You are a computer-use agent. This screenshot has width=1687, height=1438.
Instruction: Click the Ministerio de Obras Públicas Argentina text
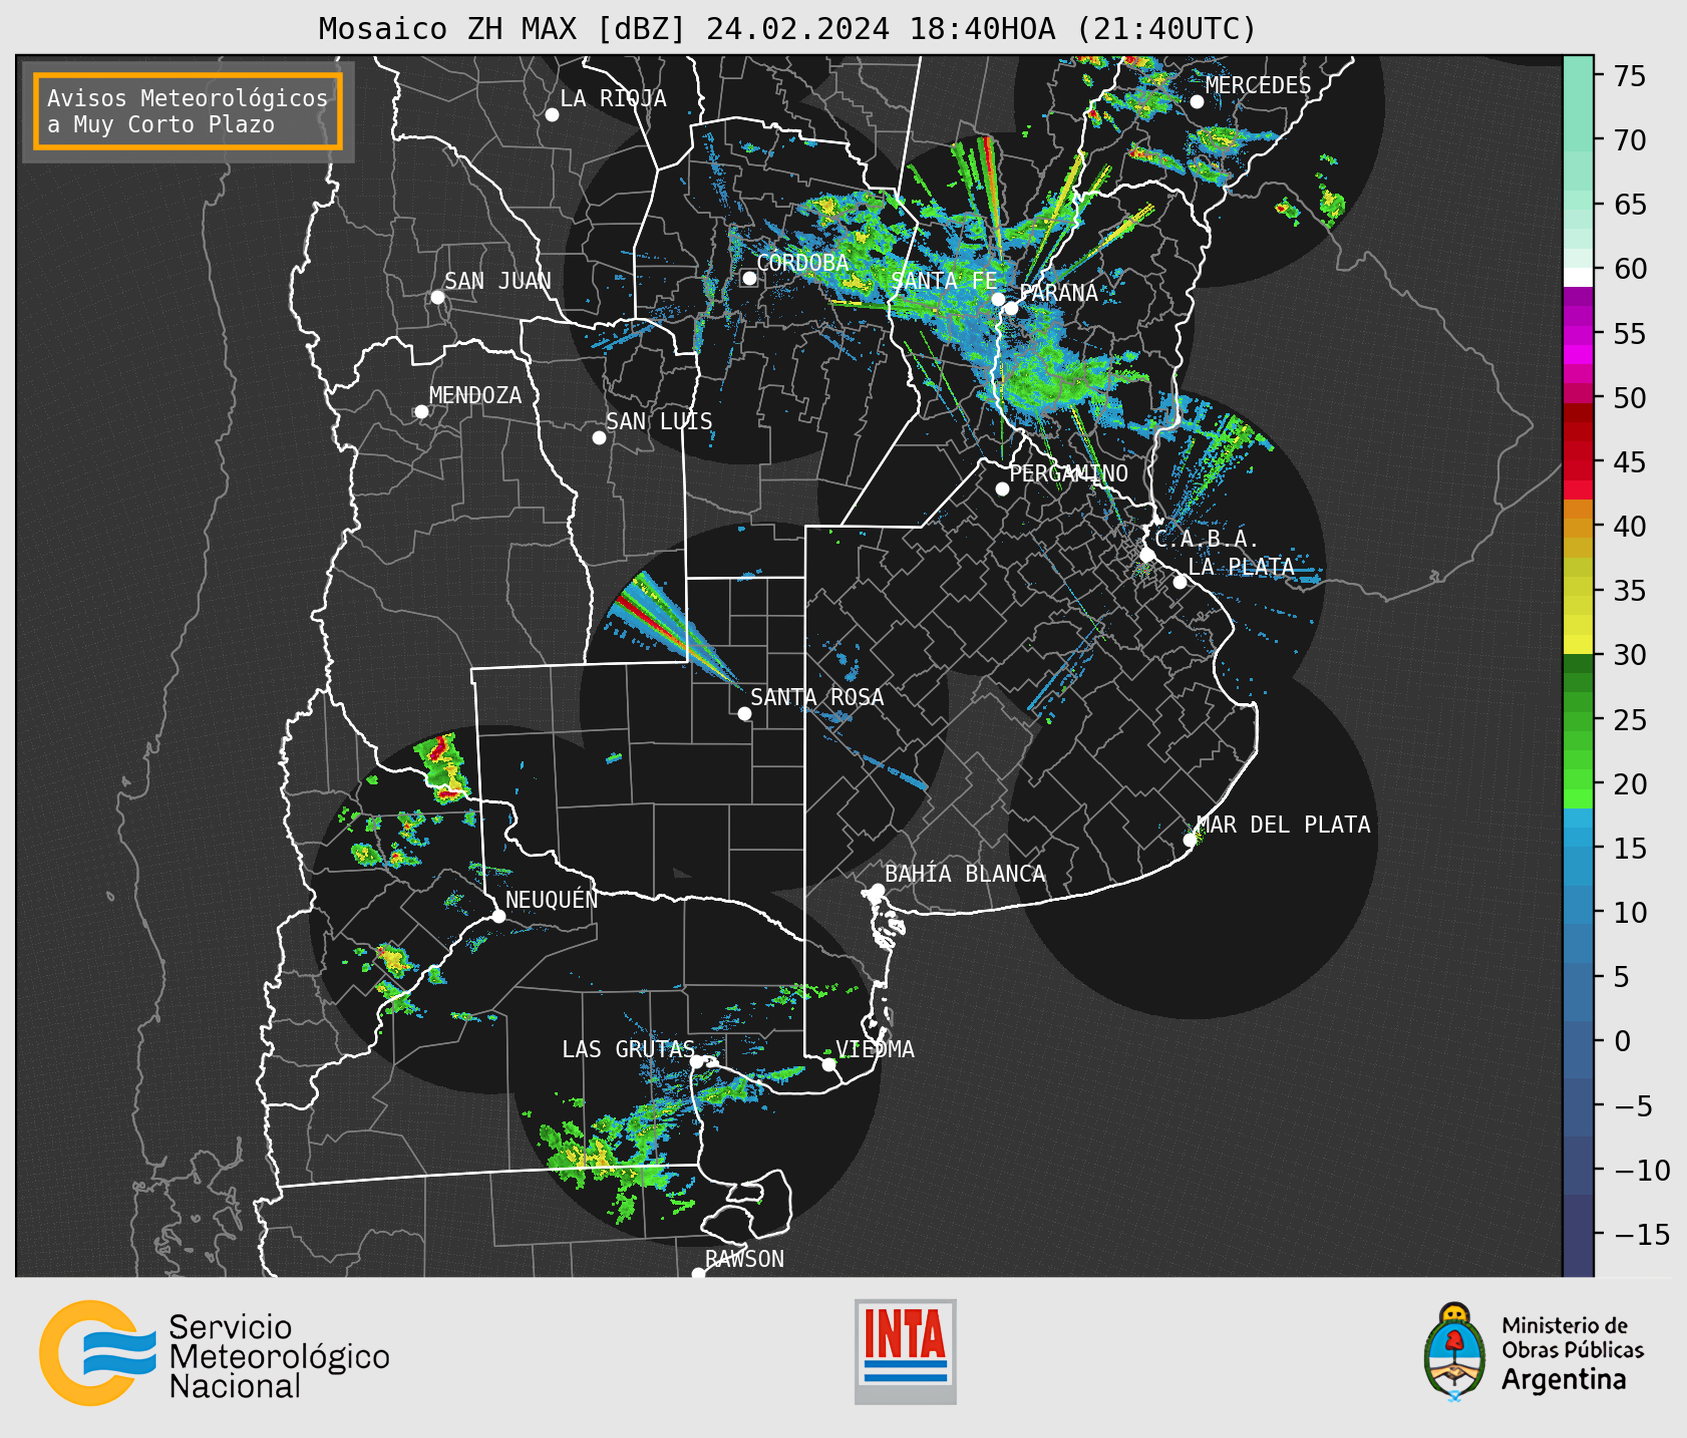point(1572,1353)
